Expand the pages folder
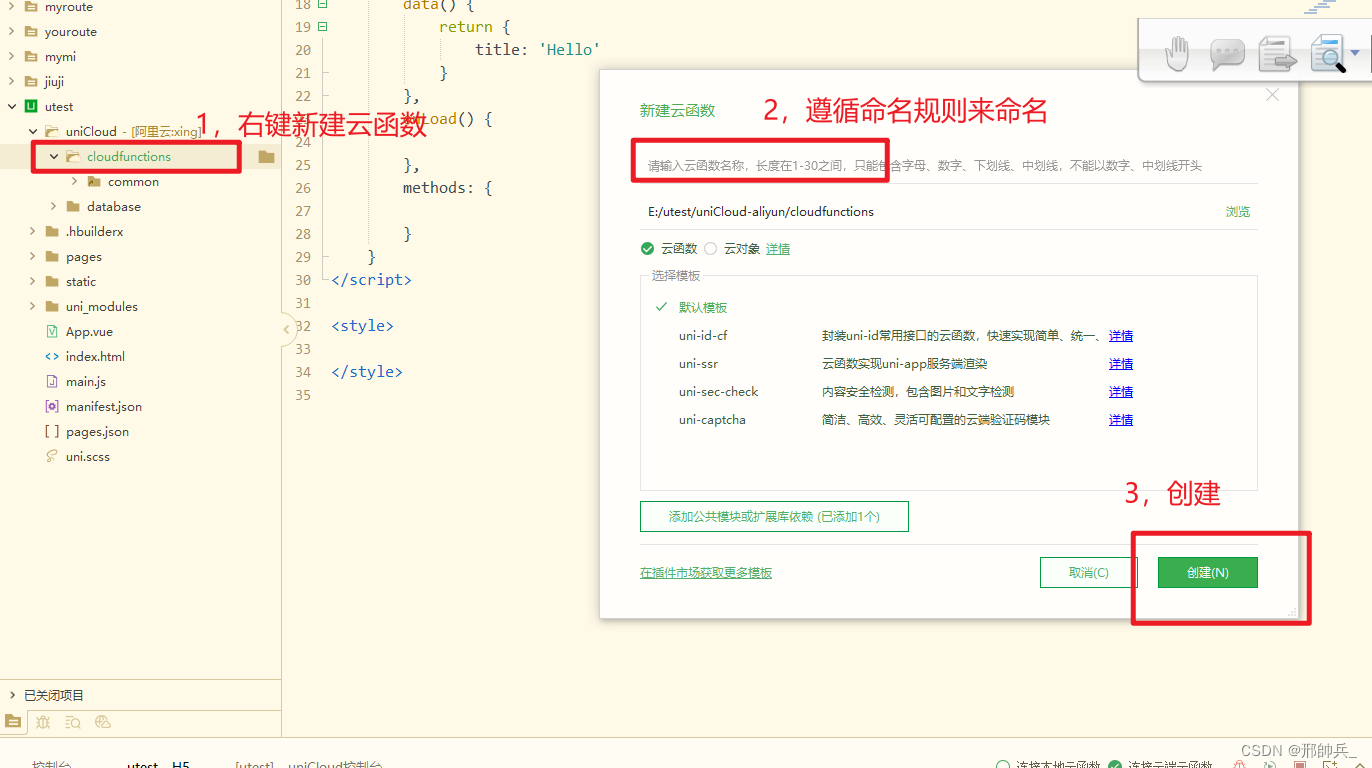Image resolution: width=1372 pixels, height=768 pixels. point(33,256)
